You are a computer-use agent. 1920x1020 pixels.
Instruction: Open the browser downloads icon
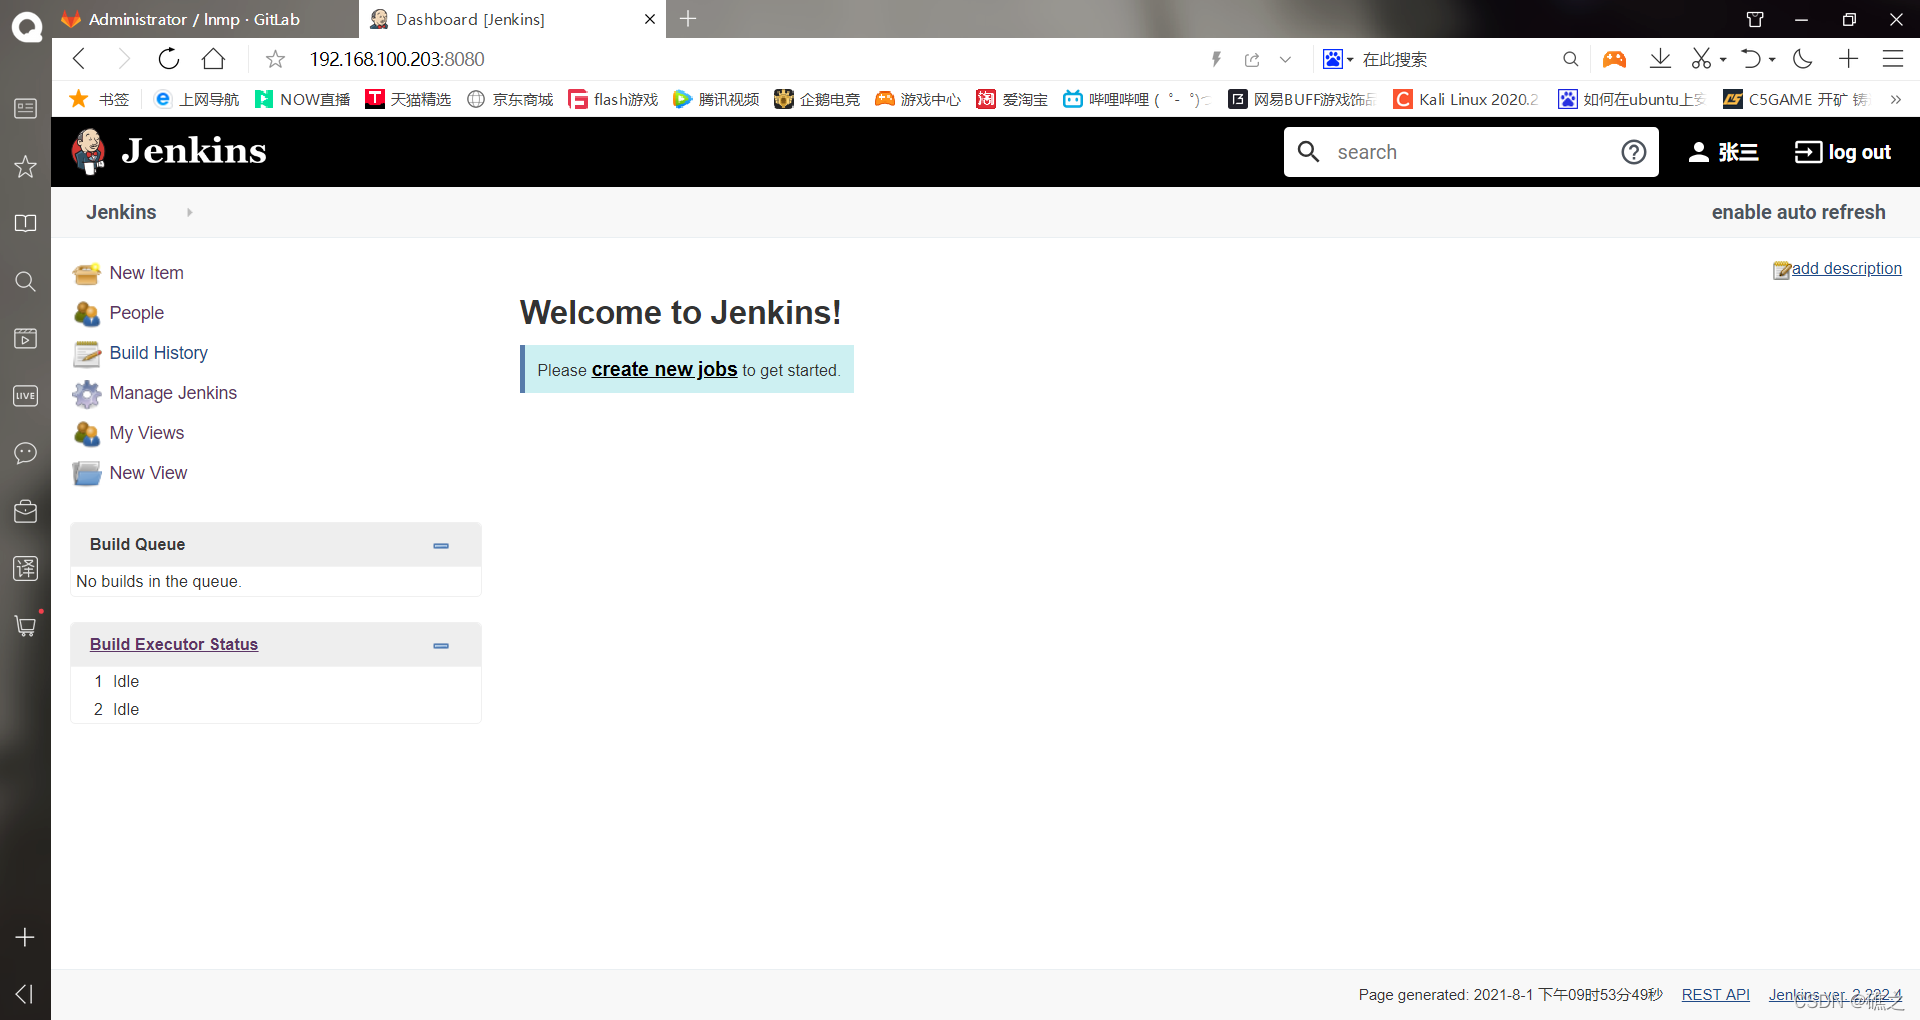1660,59
